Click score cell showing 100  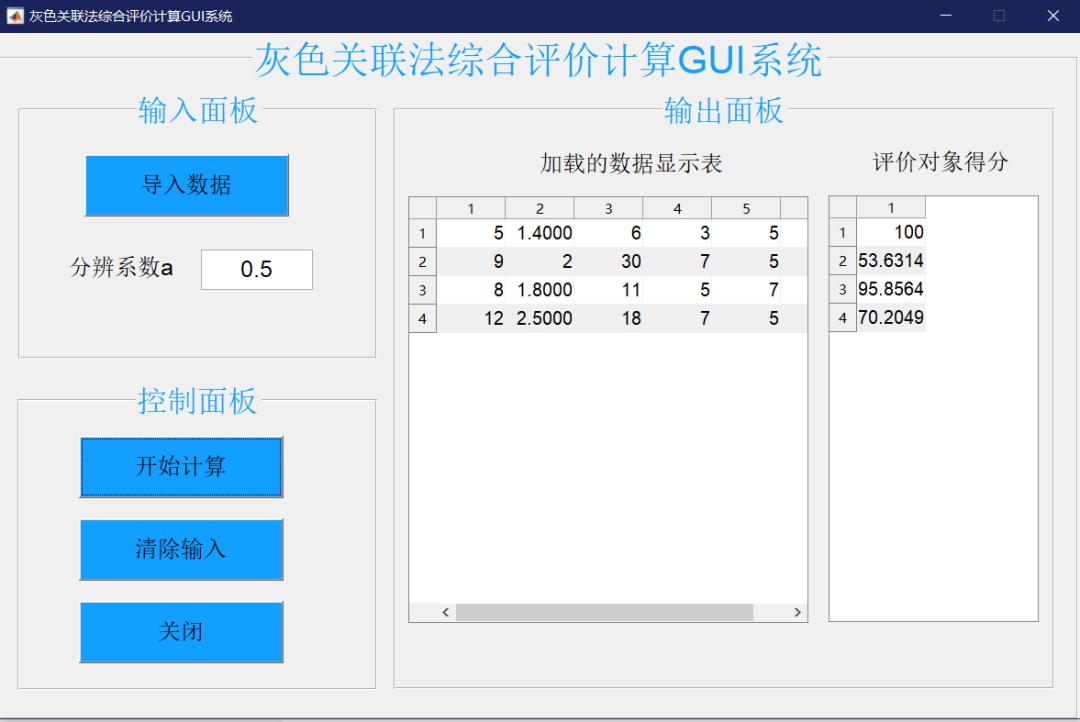click(x=891, y=232)
